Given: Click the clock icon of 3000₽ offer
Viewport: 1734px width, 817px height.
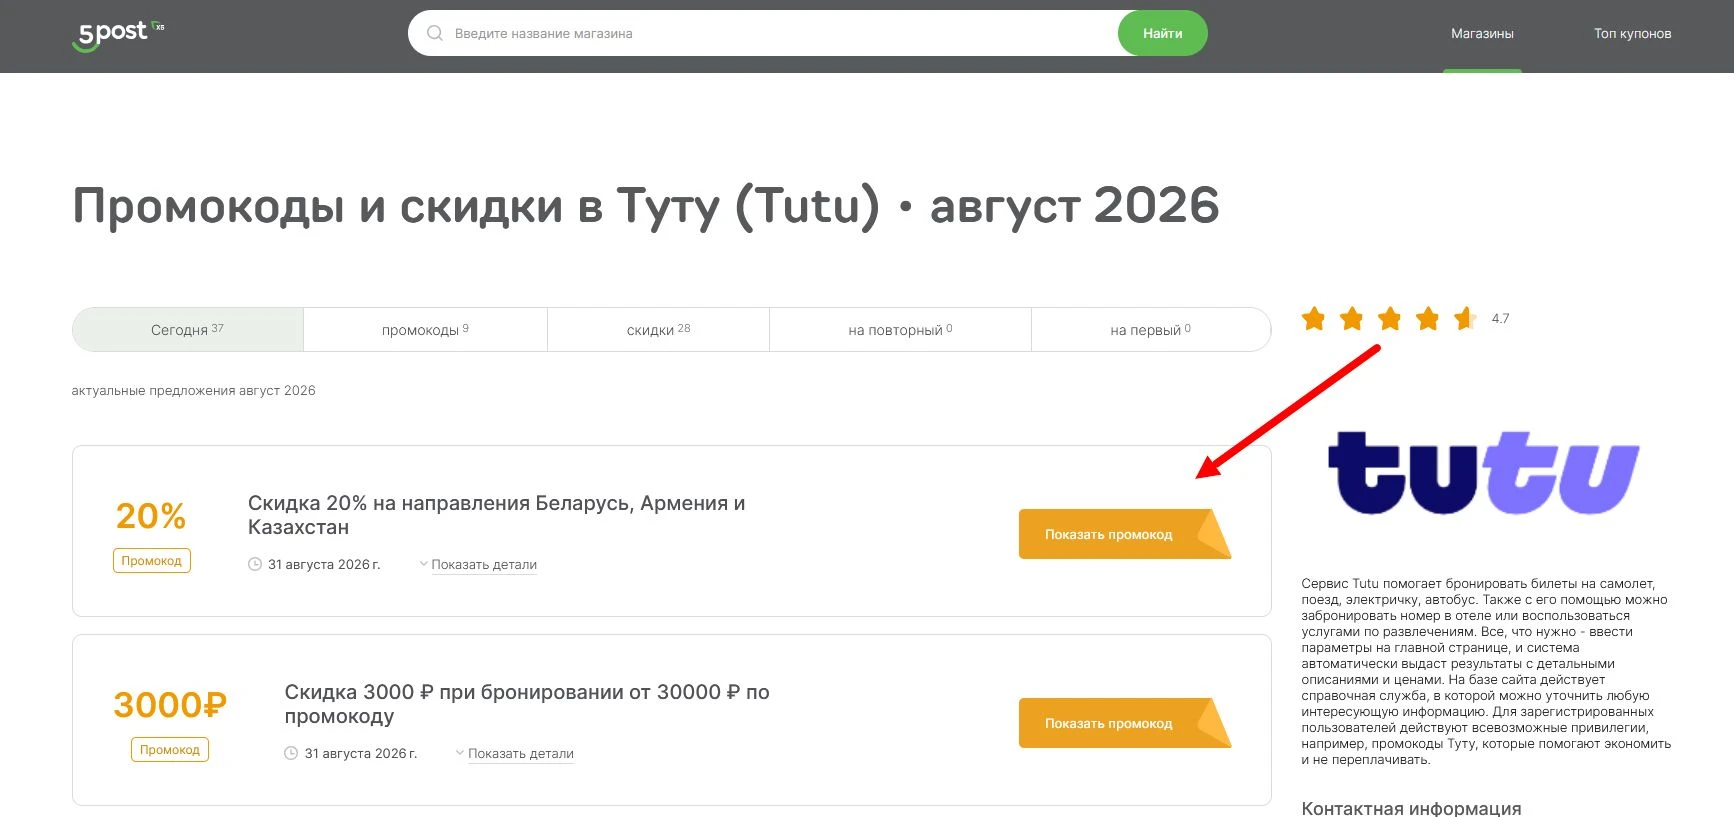Looking at the screenshot, I should coord(291,754).
